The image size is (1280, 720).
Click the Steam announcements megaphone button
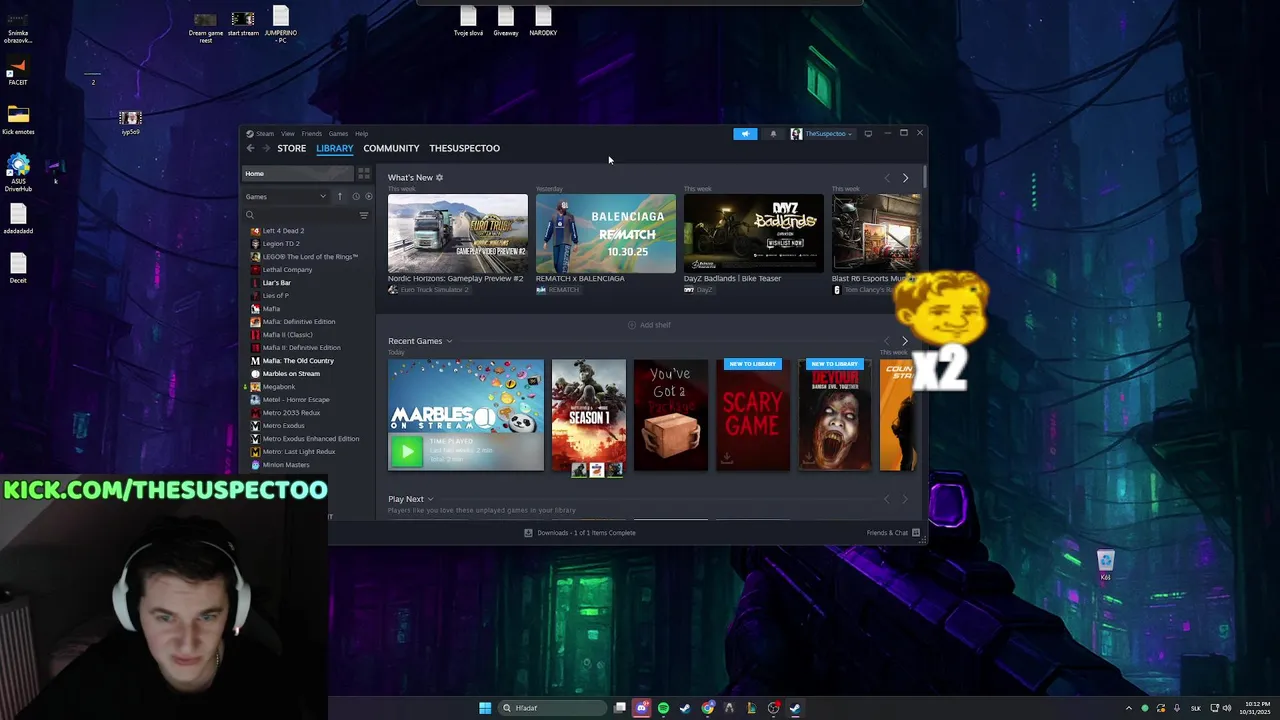pyautogui.click(x=745, y=133)
